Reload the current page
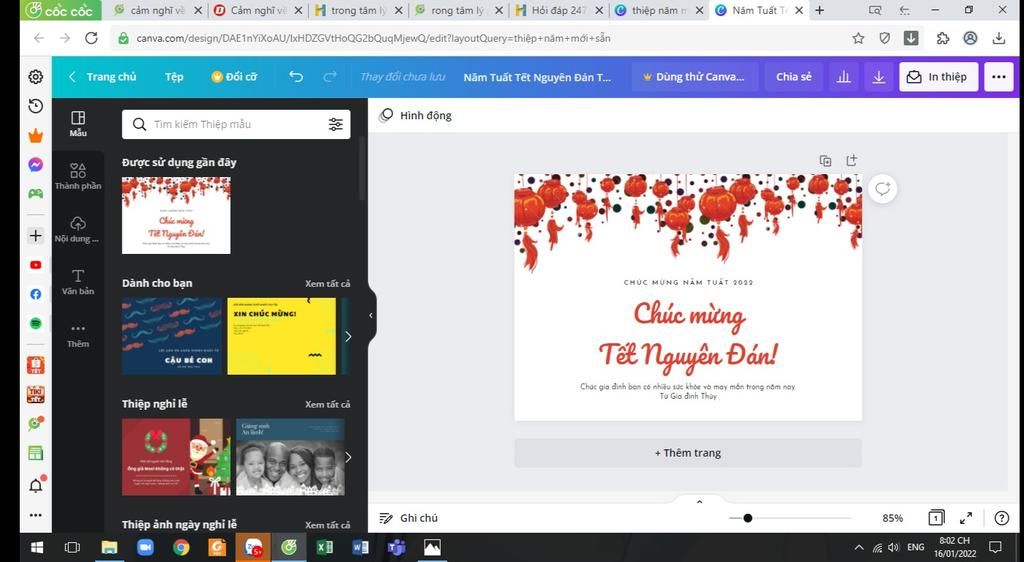 click(x=91, y=39)
